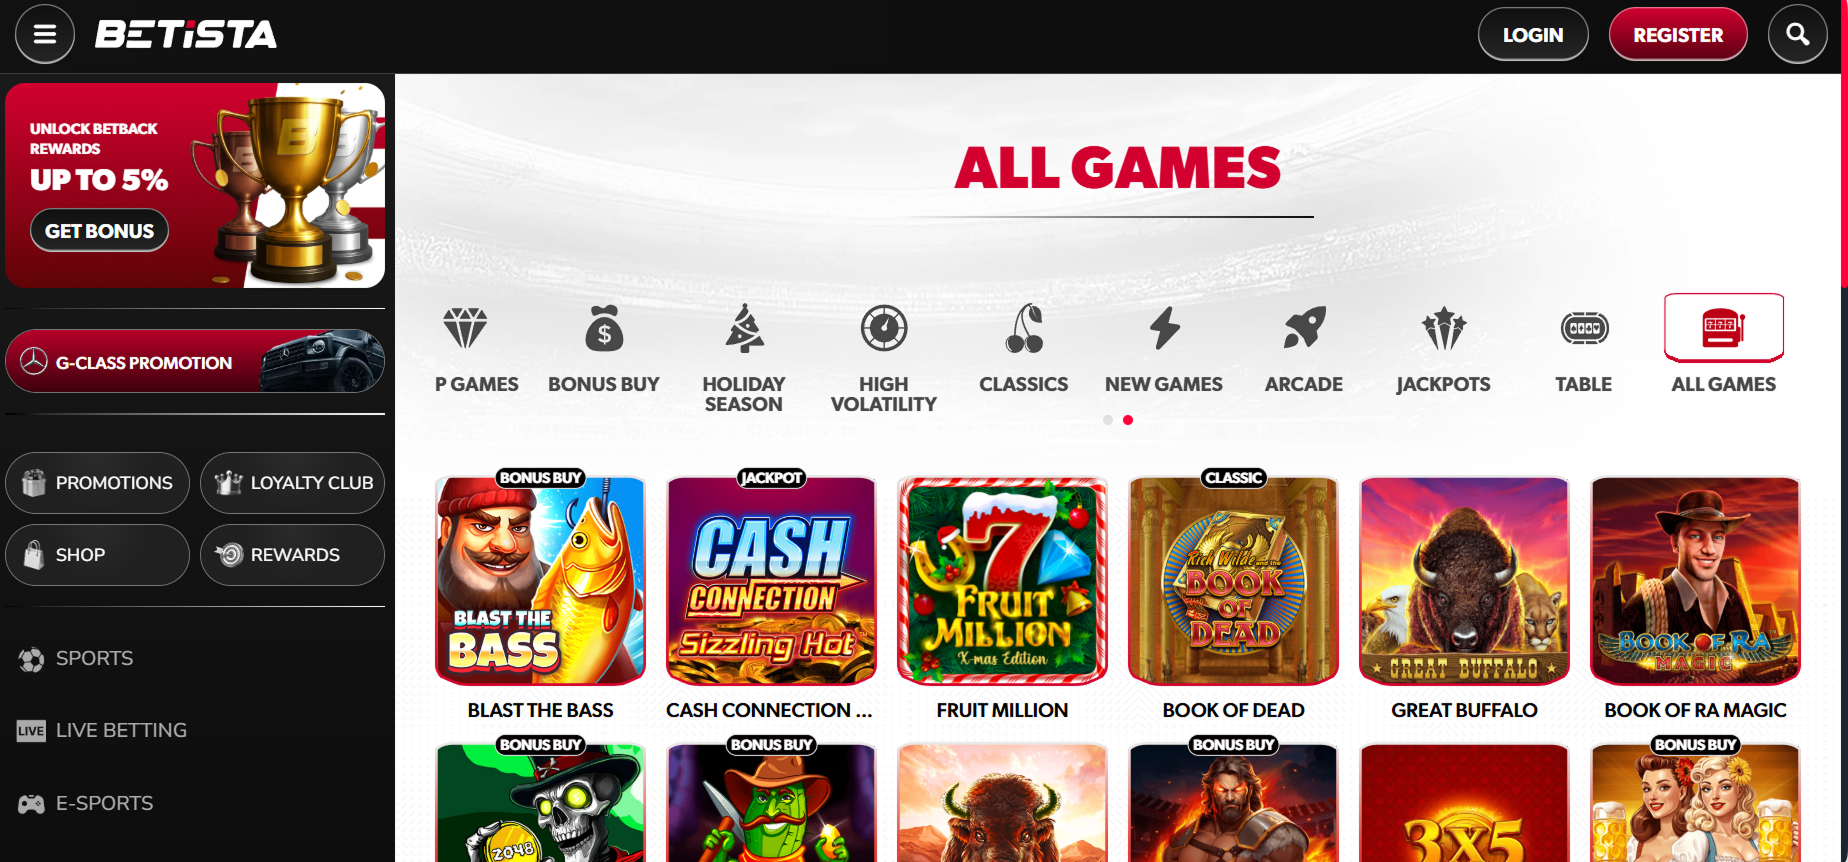Select the New Games lightning icon

(1164, 328)
